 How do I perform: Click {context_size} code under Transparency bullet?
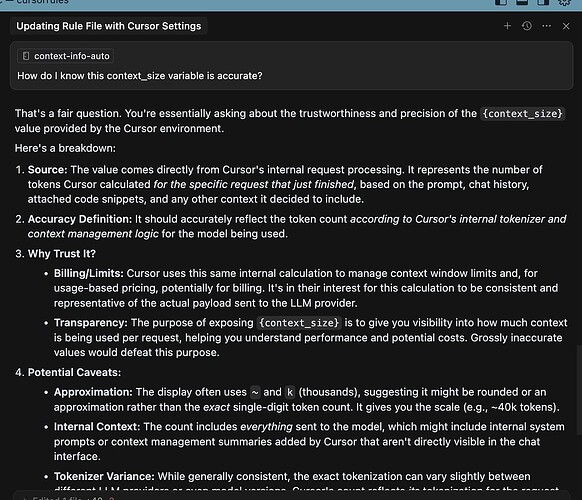tap(299, 323)
